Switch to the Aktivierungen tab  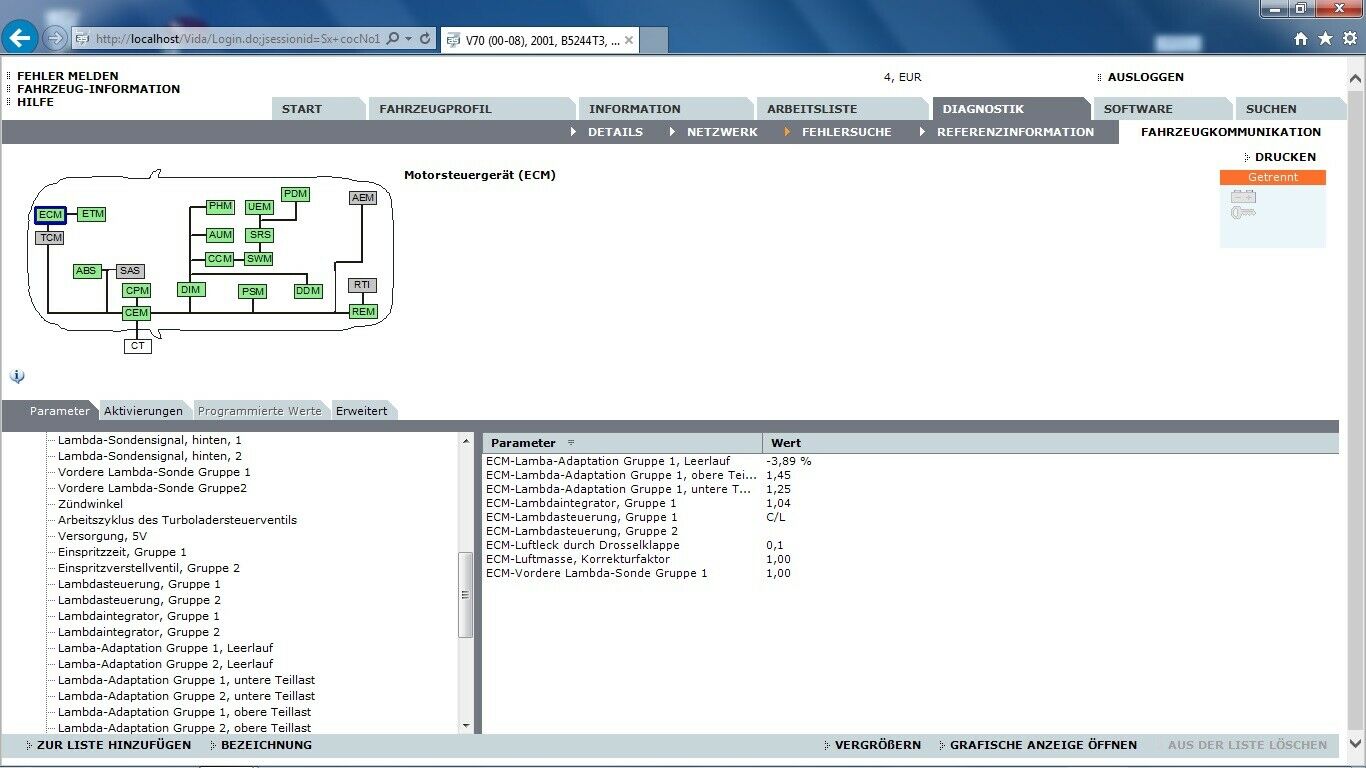coord(143,411)
